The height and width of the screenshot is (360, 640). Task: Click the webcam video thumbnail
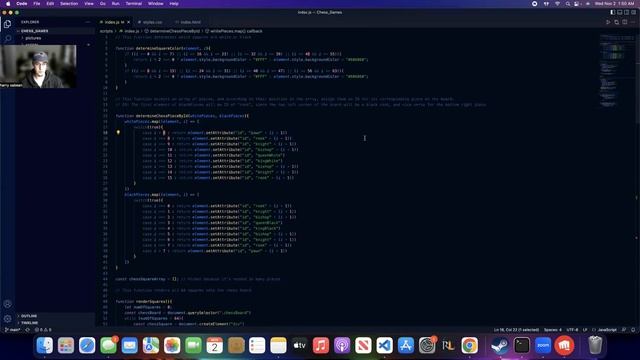point(38,66)
